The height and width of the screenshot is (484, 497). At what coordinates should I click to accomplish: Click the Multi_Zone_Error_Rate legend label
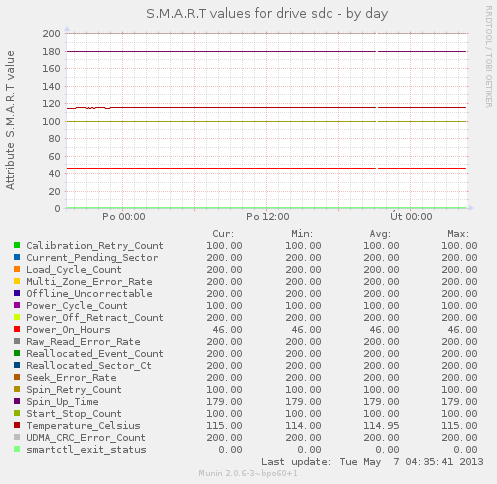point(89,282)
